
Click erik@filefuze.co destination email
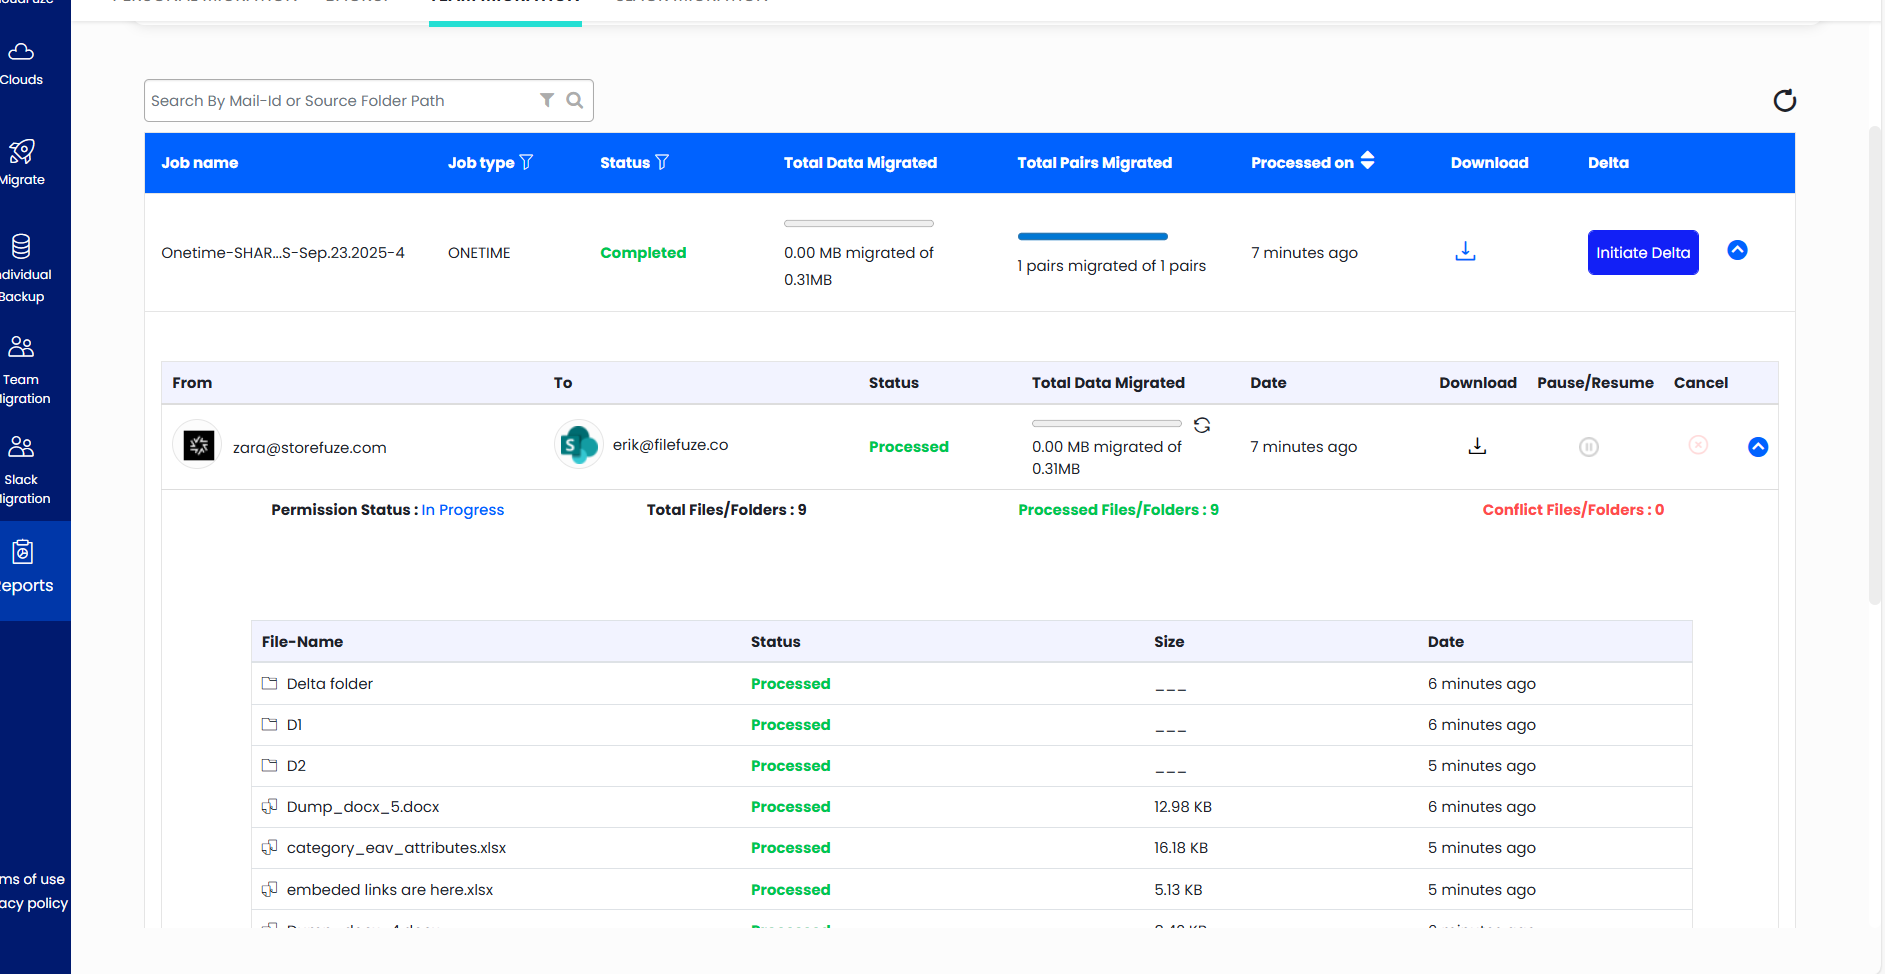[x=671, y=444]
